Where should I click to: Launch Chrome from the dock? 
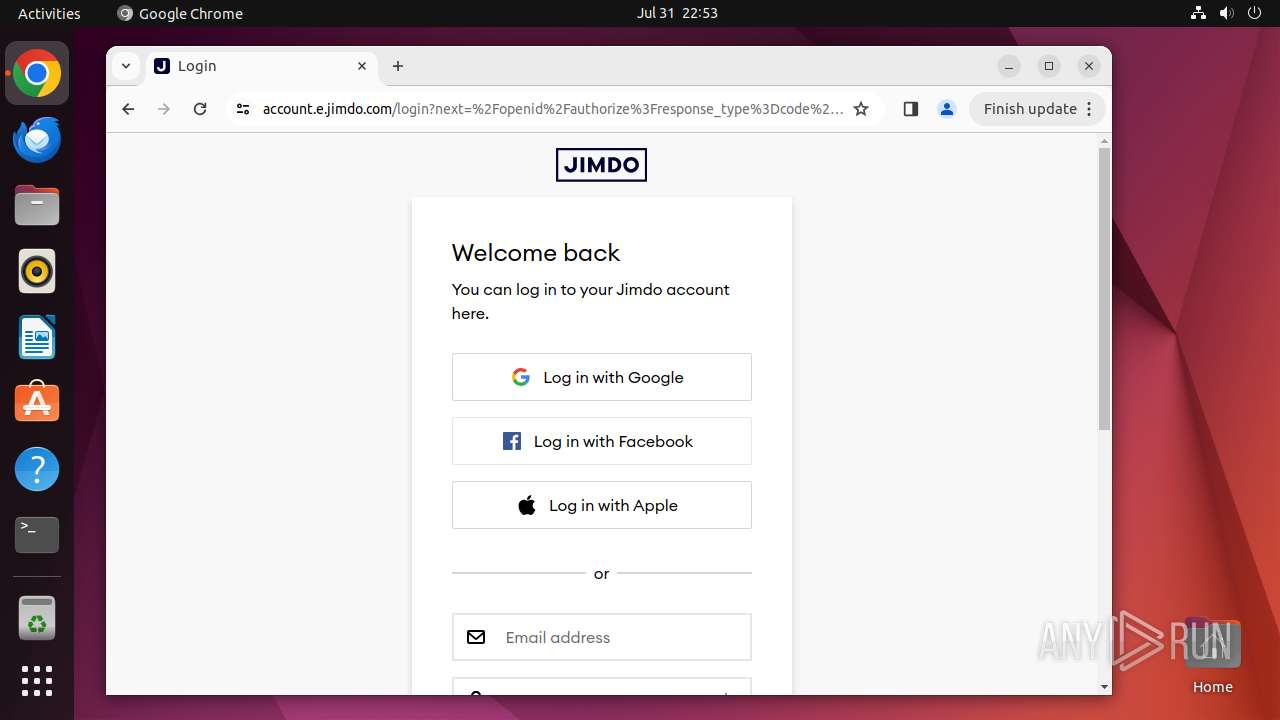click(37, 73)
